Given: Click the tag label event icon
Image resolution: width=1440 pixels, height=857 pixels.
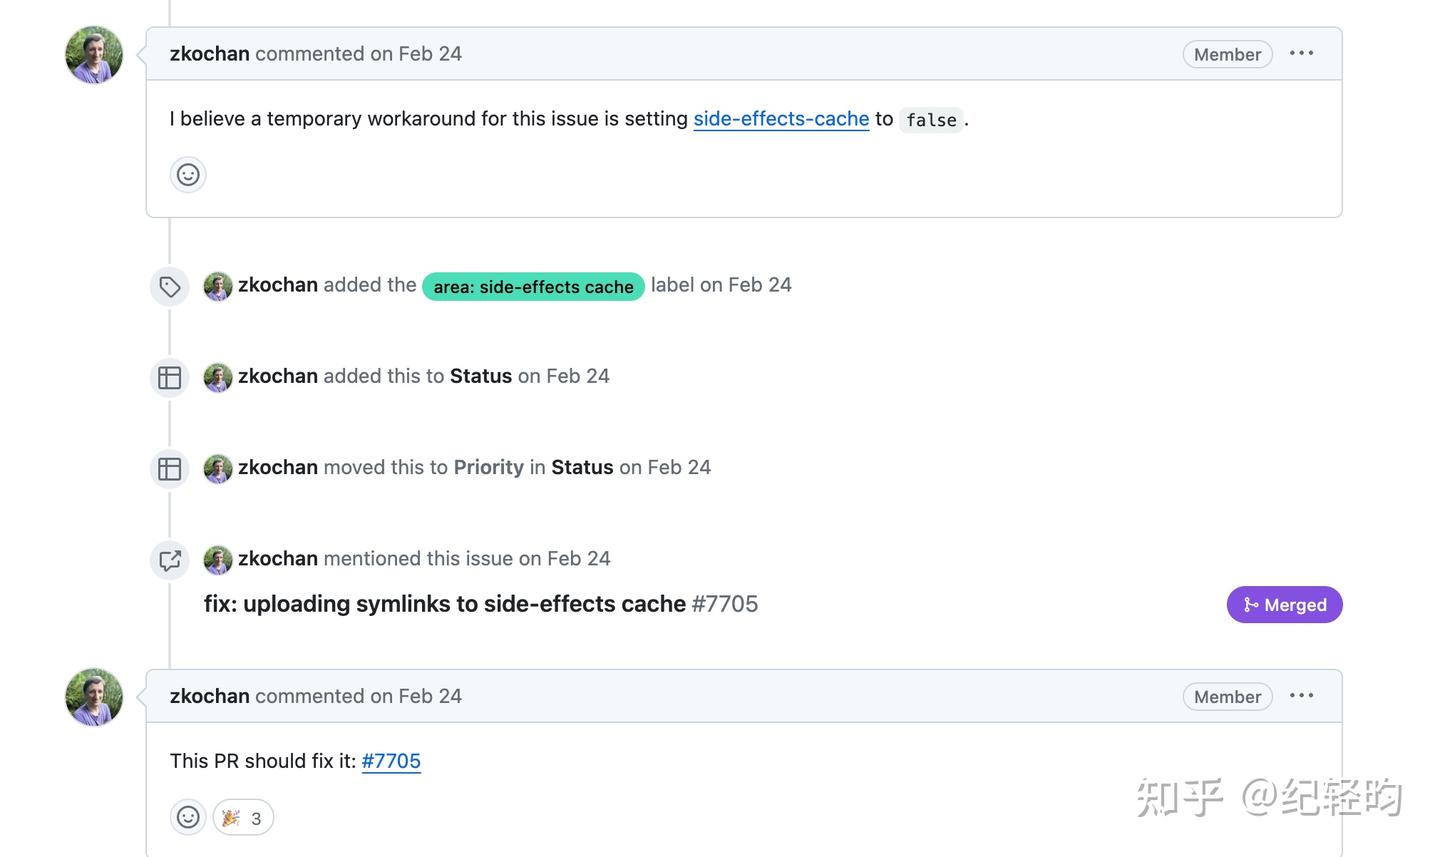Looking at the screenshot, I should (x=170, y=287).
